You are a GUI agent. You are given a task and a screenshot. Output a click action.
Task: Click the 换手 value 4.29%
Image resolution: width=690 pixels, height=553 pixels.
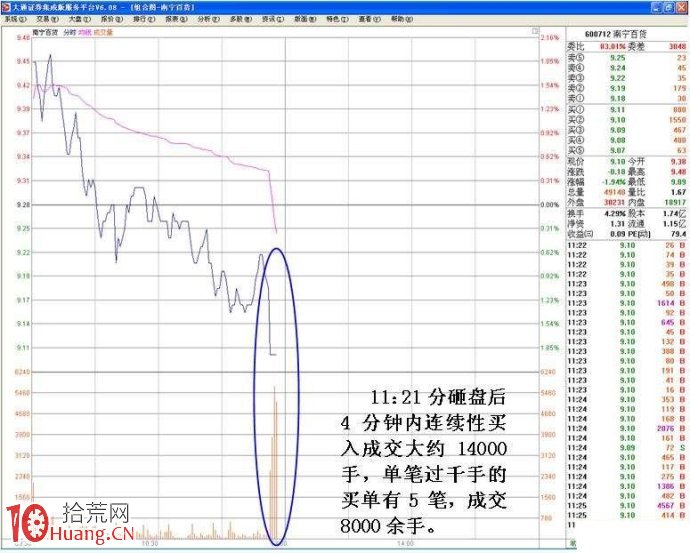coord(615,213)
